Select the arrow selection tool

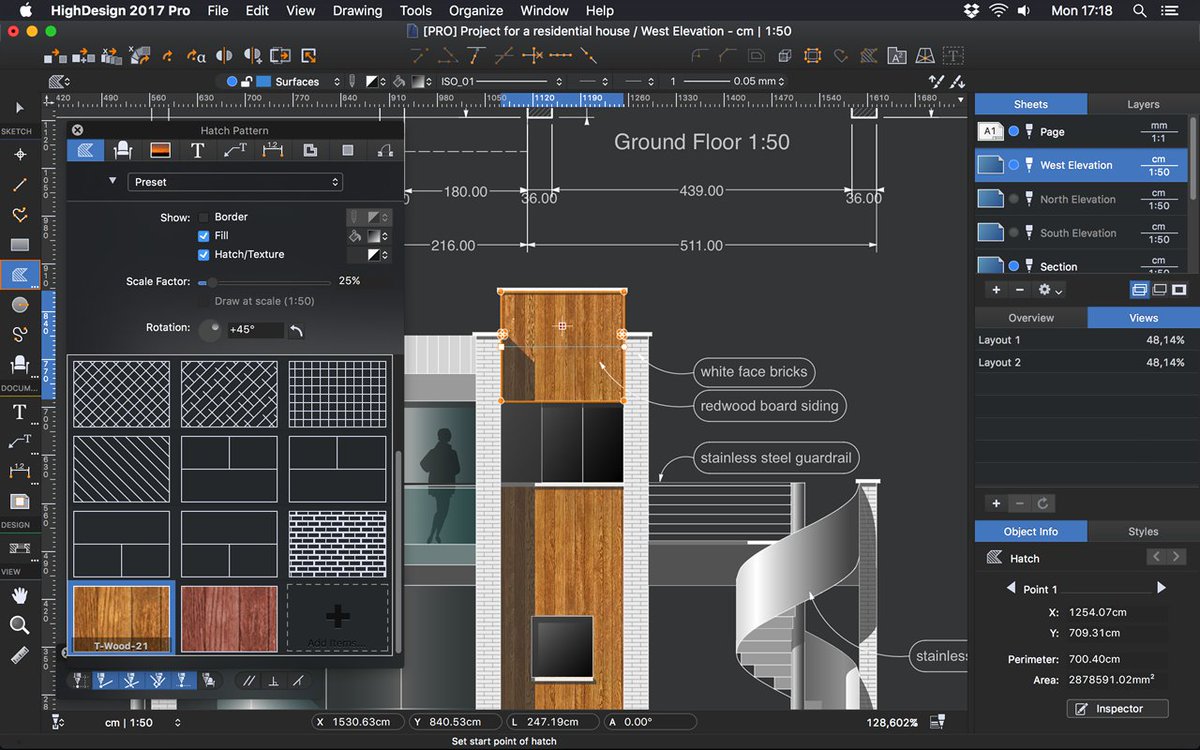(x=19, y=108)
